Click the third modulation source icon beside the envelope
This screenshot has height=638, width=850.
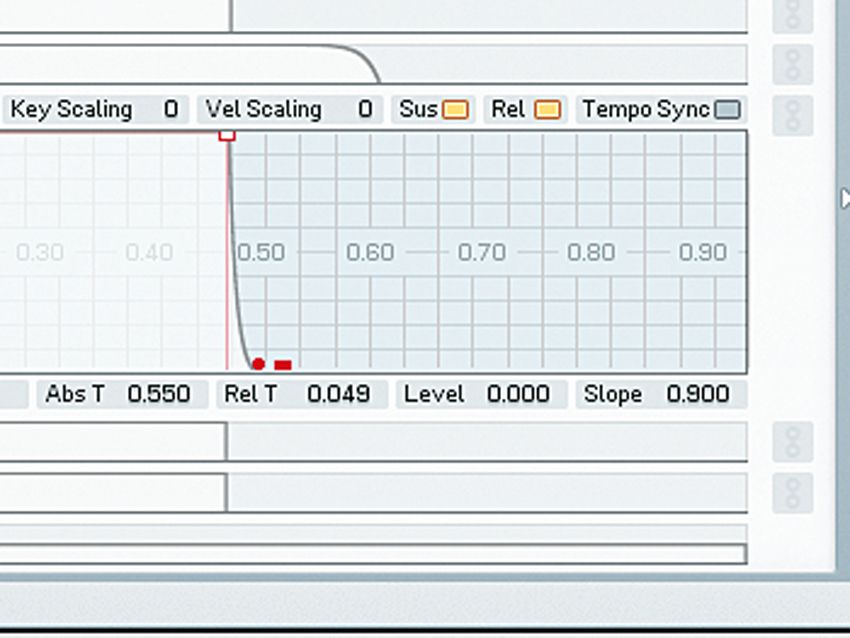[793, 115]
